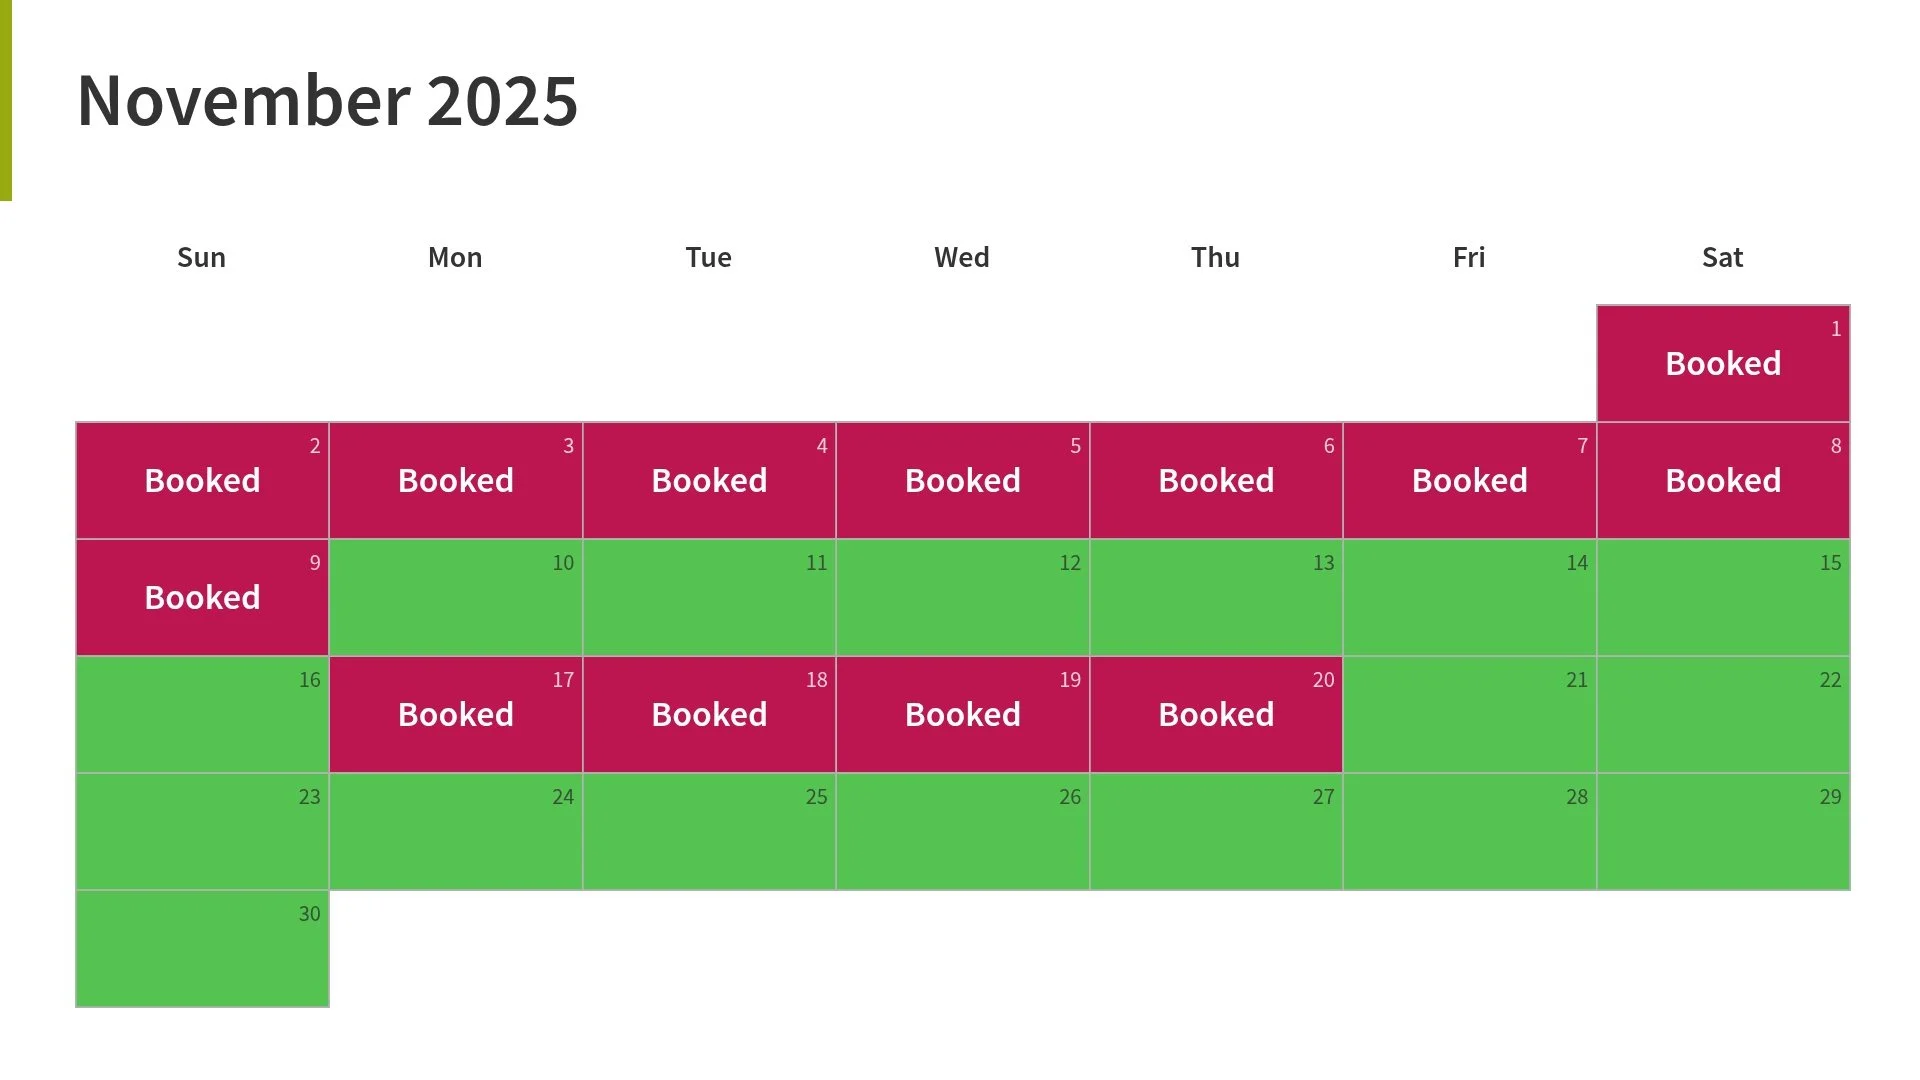Select available day 30 cell
The height and width of the screenshot is (1080, 1920).
202,948
